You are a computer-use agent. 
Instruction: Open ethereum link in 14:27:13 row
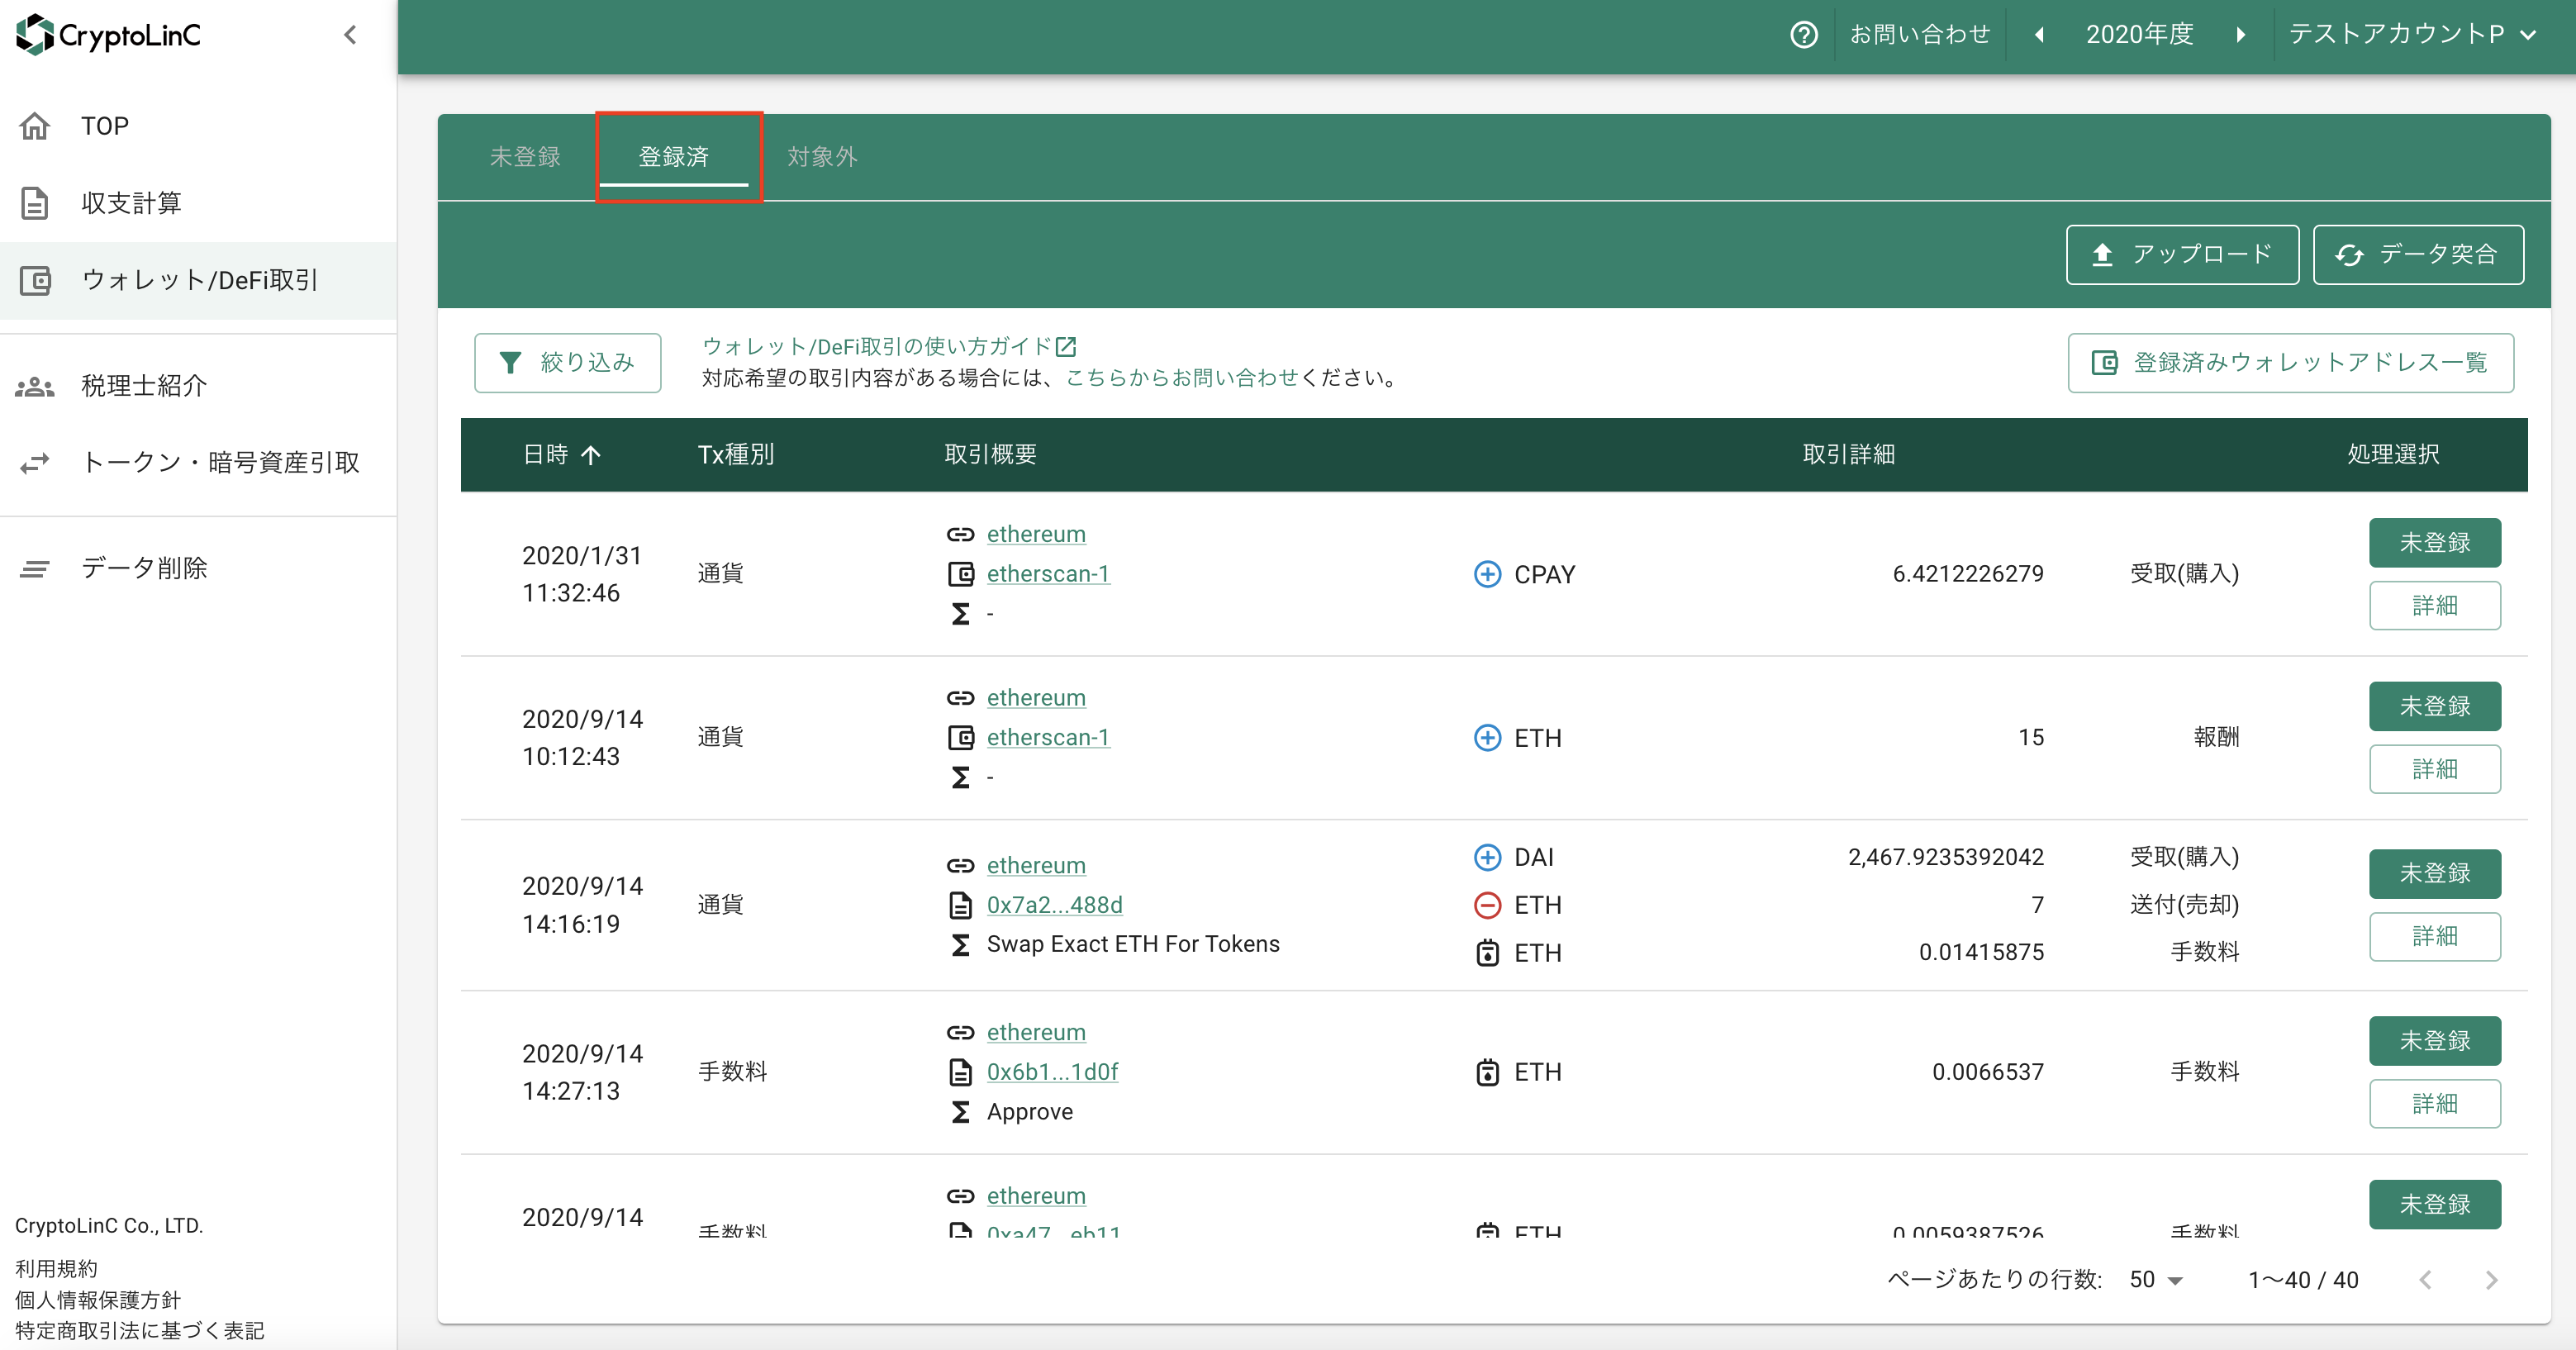(x=1036, y=1032)
